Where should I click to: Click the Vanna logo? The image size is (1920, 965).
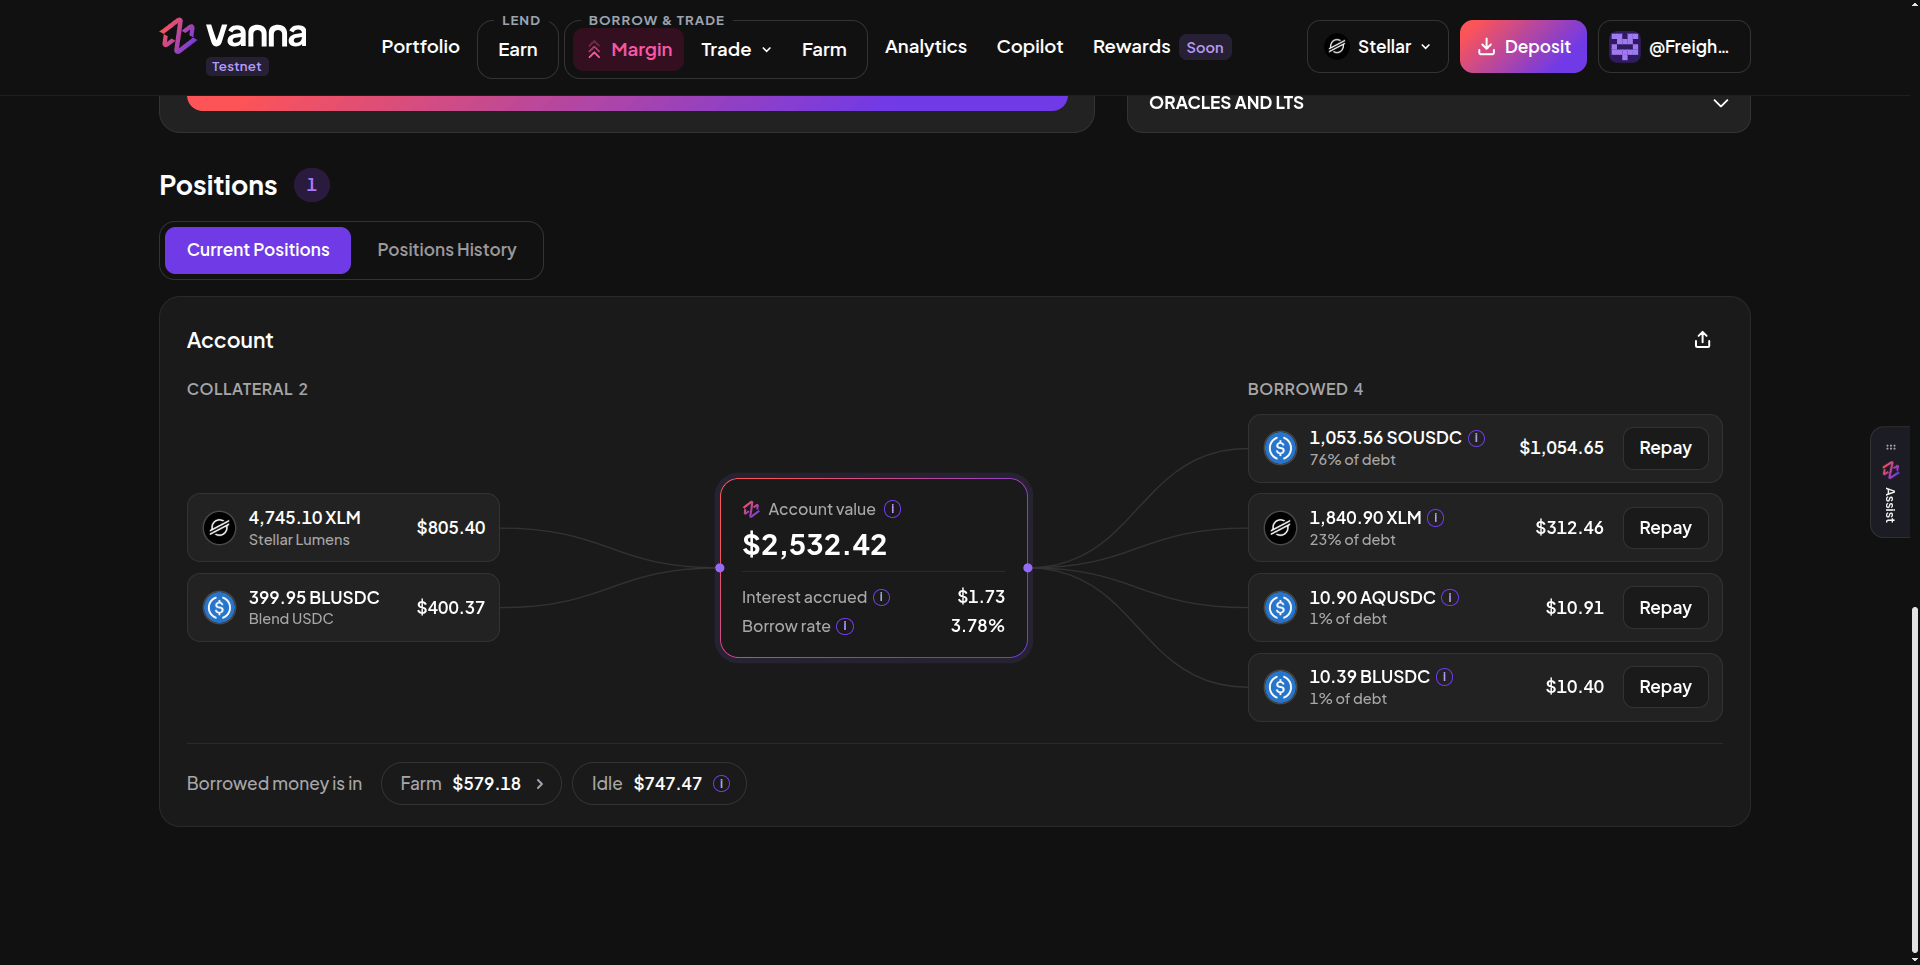click(x=233, y=37)
